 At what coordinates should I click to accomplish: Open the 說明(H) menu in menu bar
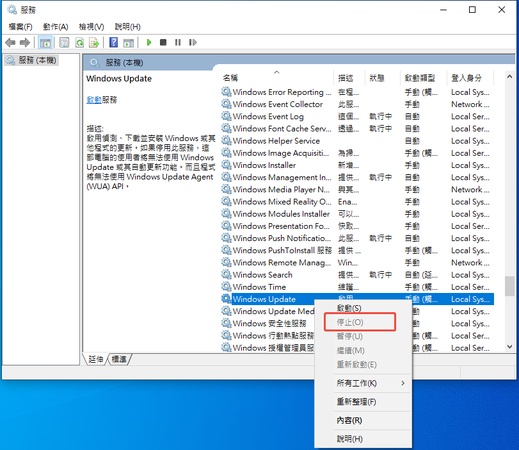coord(128,27)
